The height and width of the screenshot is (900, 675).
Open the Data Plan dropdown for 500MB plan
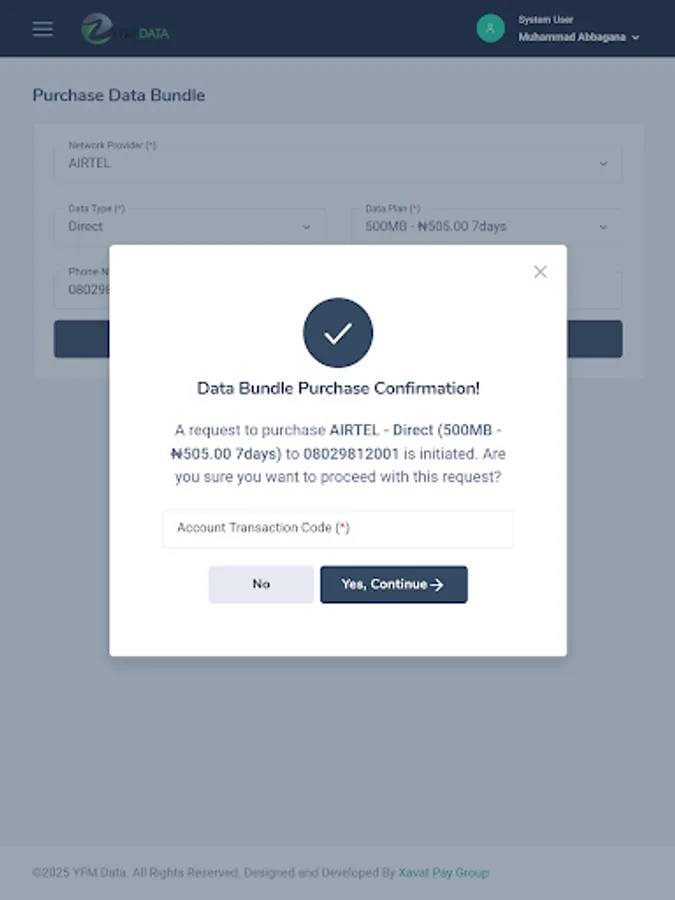(x=485, y=227)
